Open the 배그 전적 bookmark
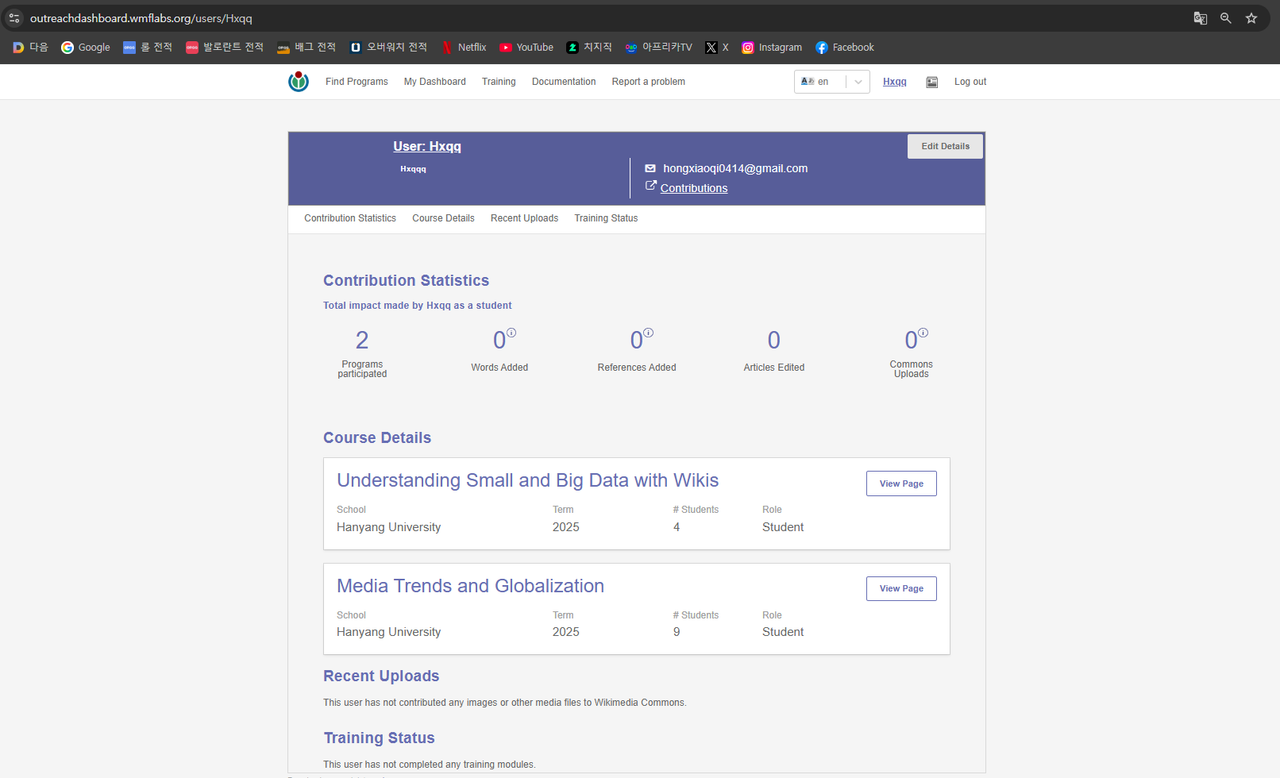Screen dimensions: 1280x778 point(306,47)
